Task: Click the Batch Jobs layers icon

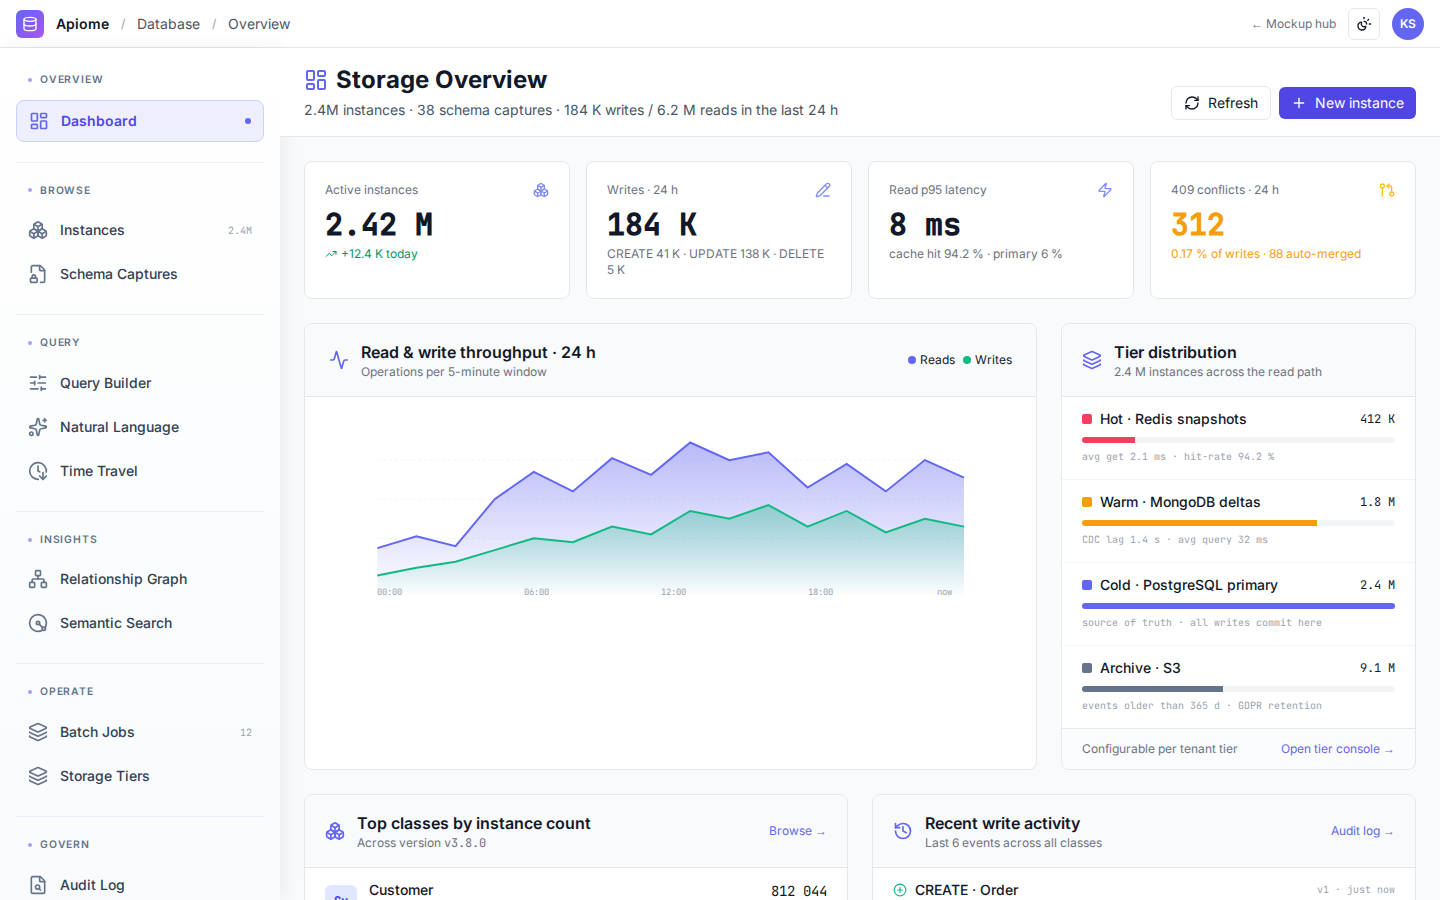Action: pos(38,732)
